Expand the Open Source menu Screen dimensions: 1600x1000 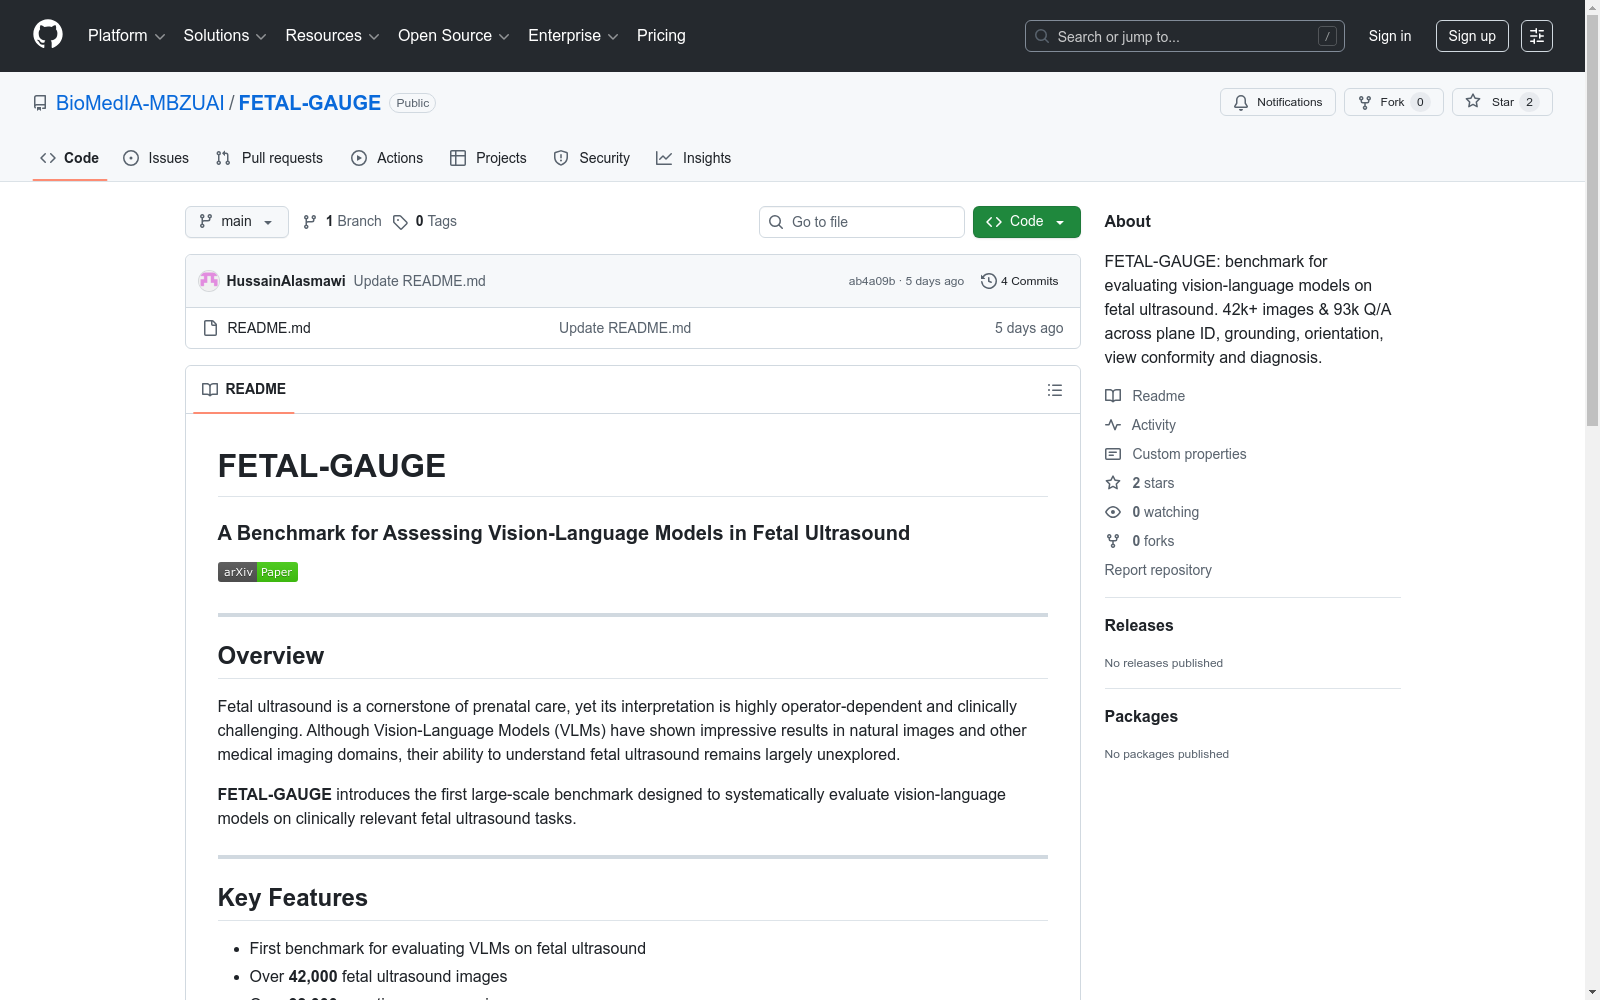[454, 36]
